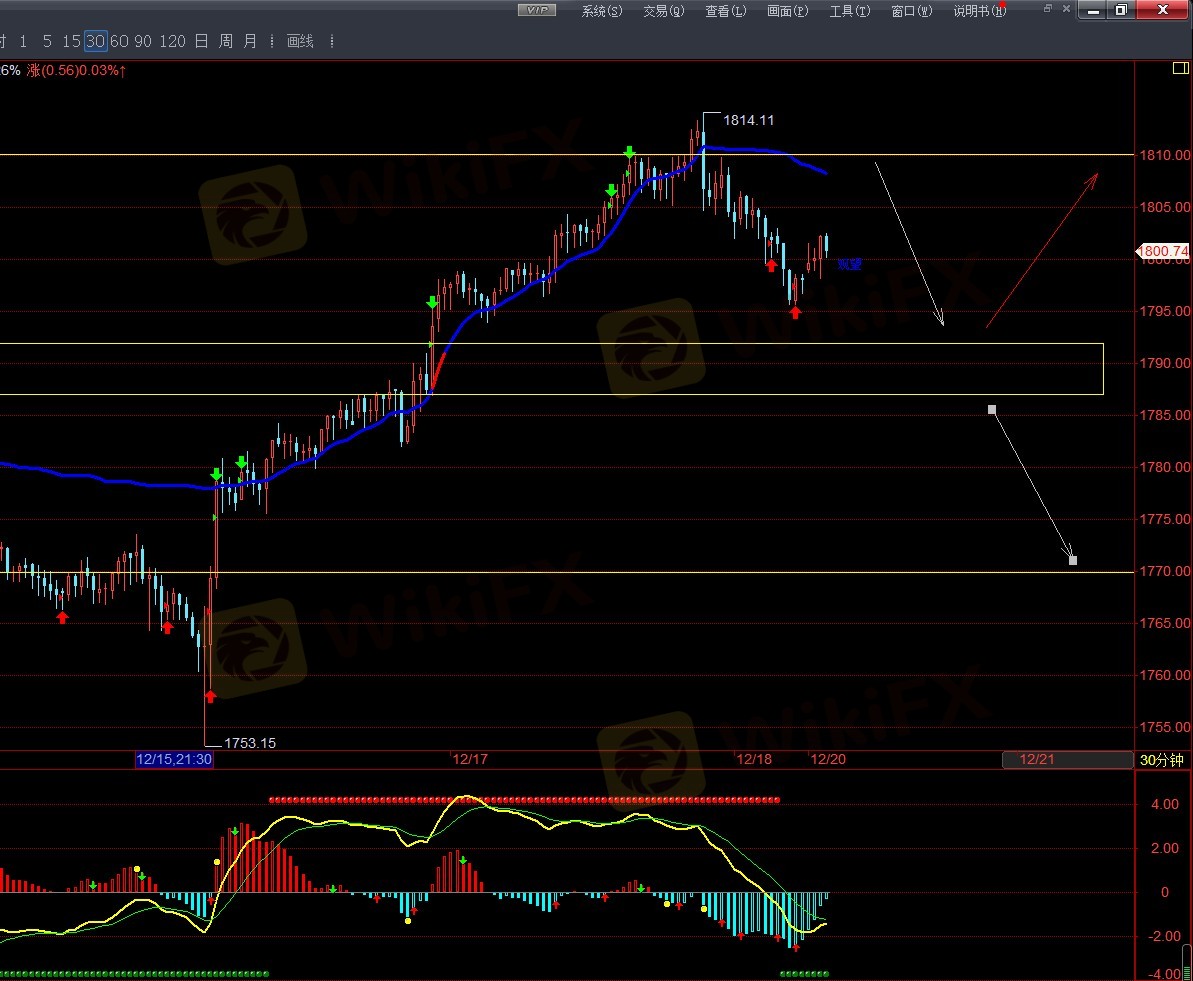This screenshot has height=981, width=1193.
Task: Open the 工具(T) dropdown menu
Action: (x=849, y=11)
